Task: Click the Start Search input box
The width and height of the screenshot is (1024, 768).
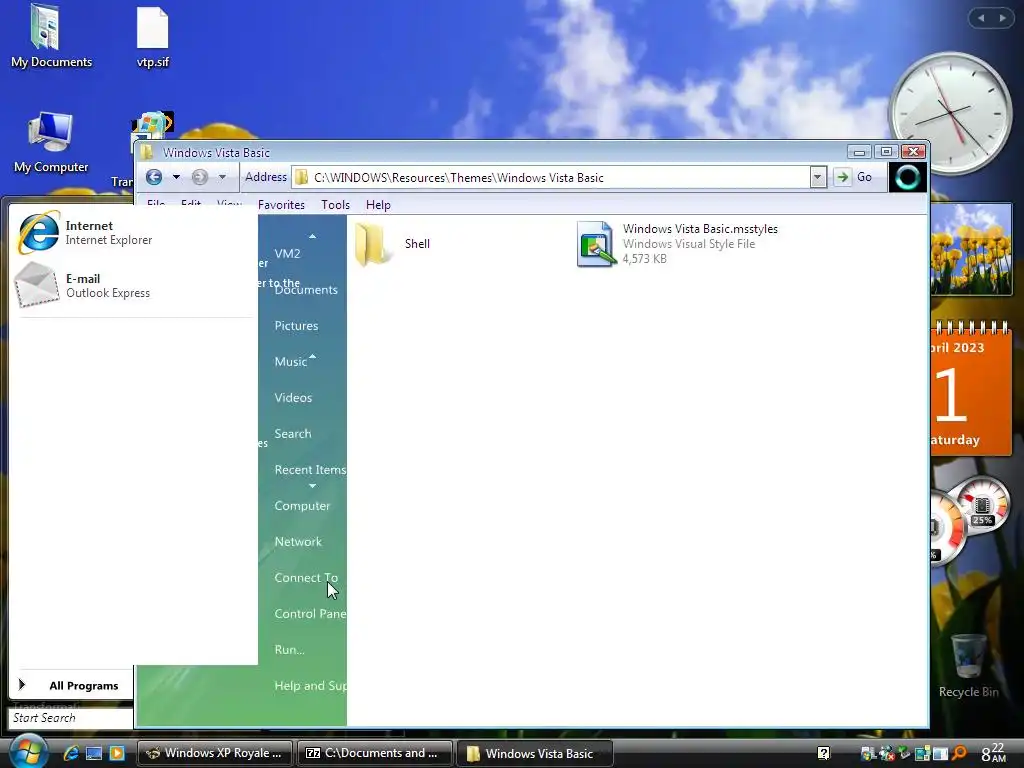Action: pyautogui.click(x=71, y=718)
